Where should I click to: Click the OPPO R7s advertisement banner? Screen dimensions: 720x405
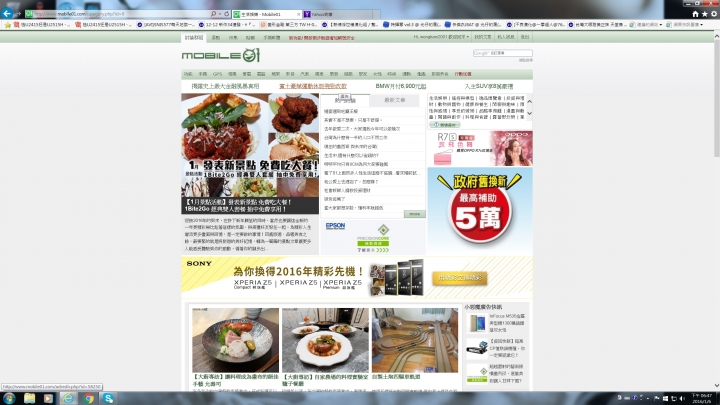480,148
